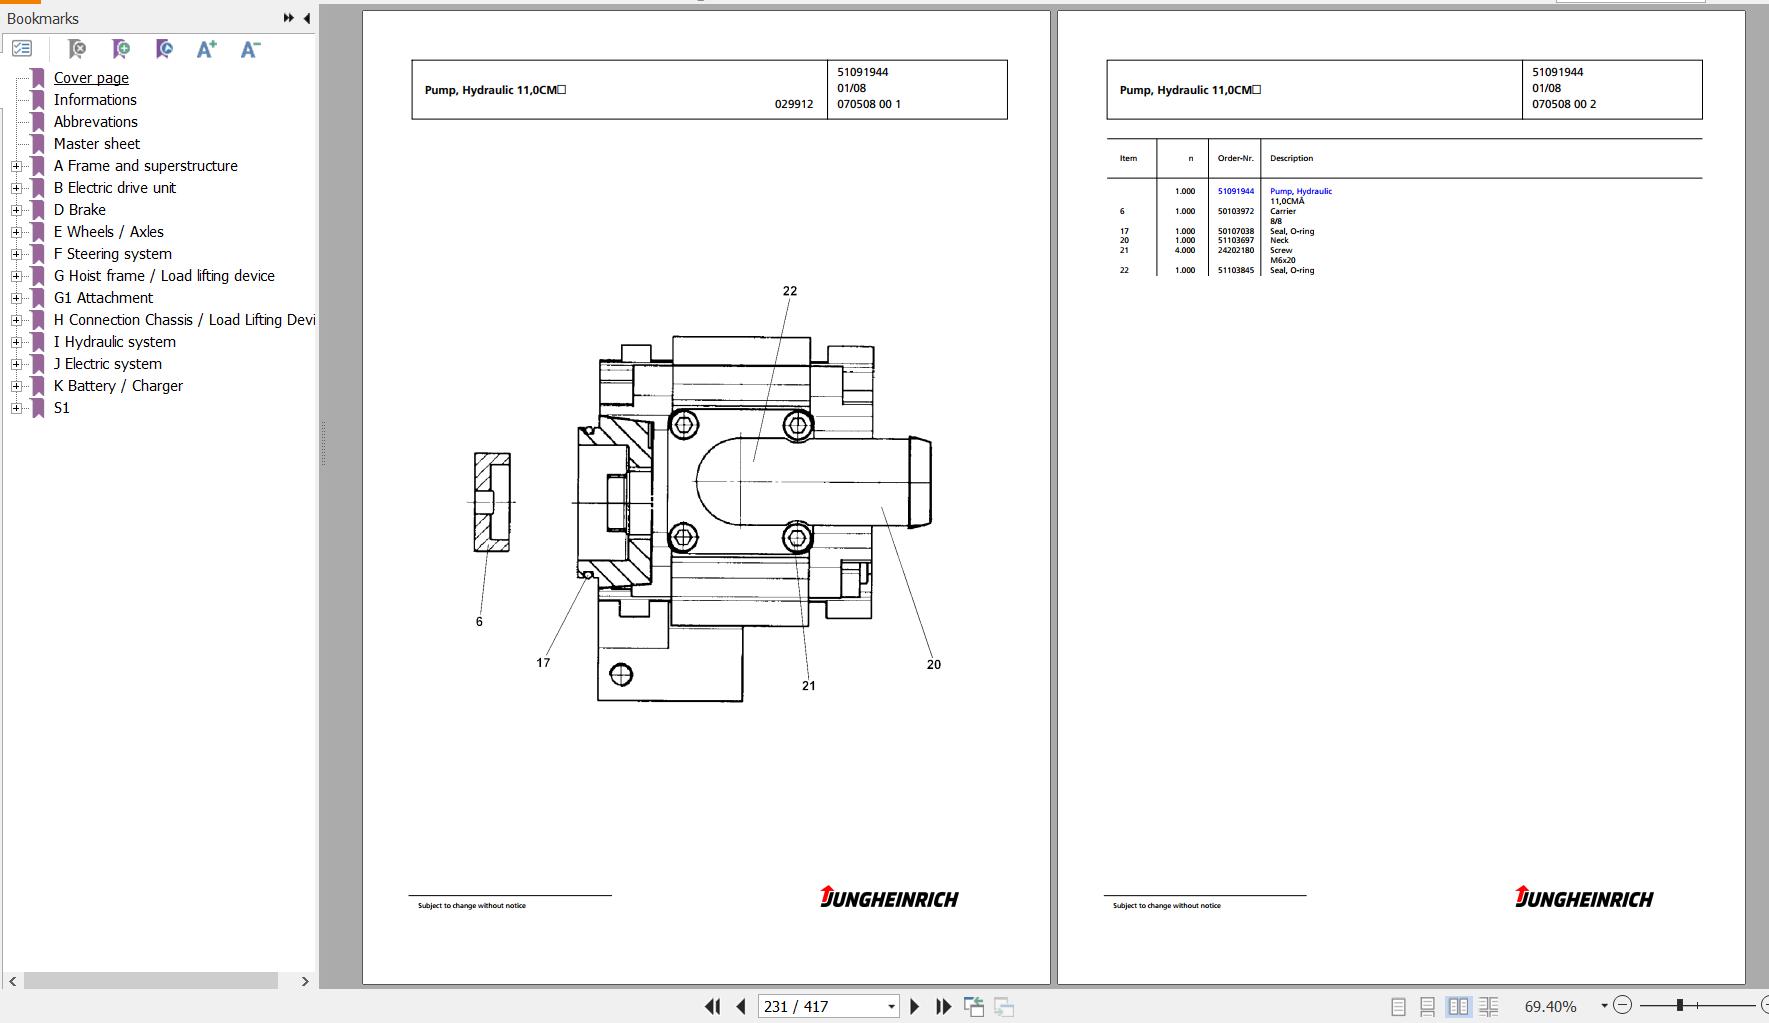Click the Pump, Hydraulic link in table
Screen dimensions: 1769x1023
click(x=1301, y=191)
